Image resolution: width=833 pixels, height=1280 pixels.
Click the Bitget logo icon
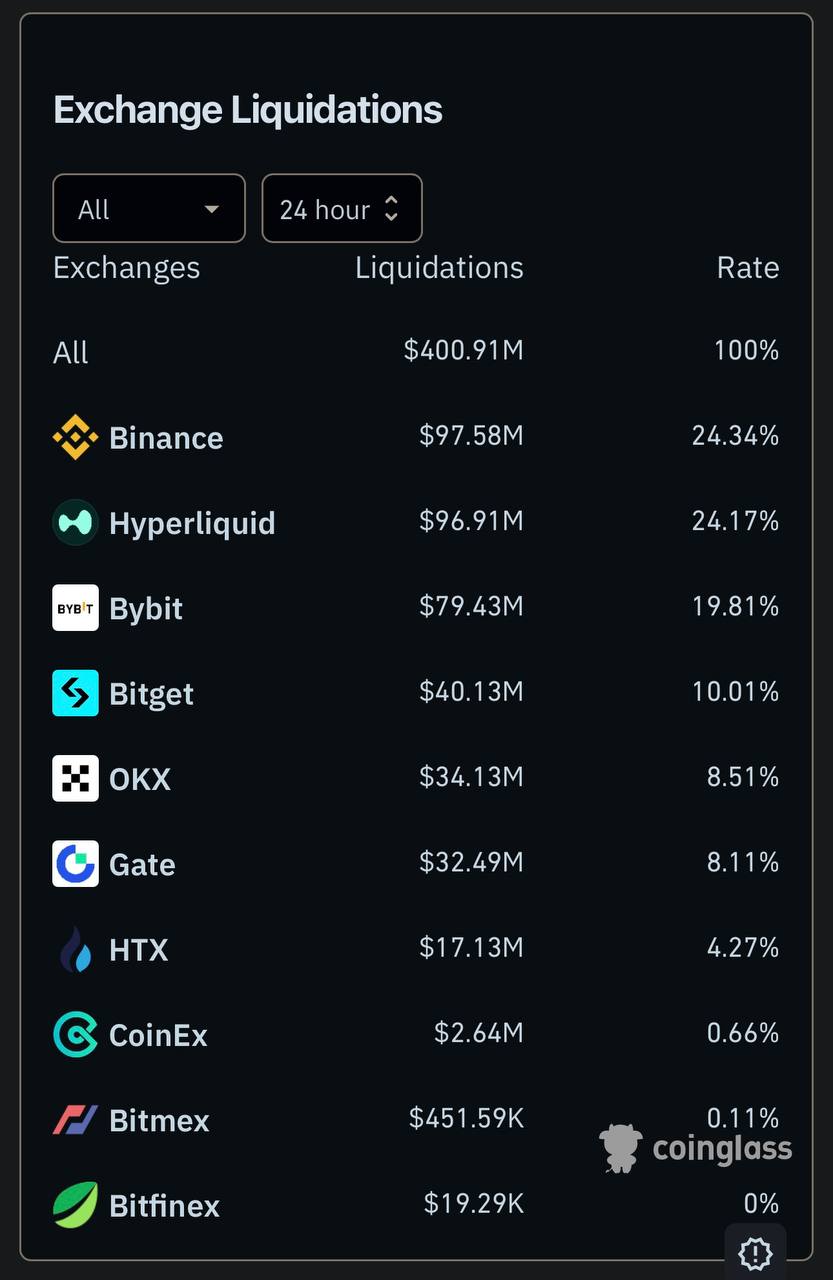point(75,693)
